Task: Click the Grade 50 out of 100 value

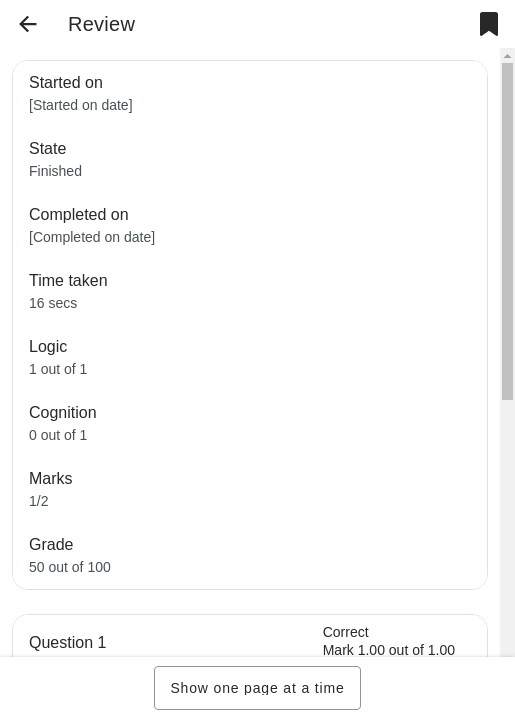Action: [x=70, y=567]
